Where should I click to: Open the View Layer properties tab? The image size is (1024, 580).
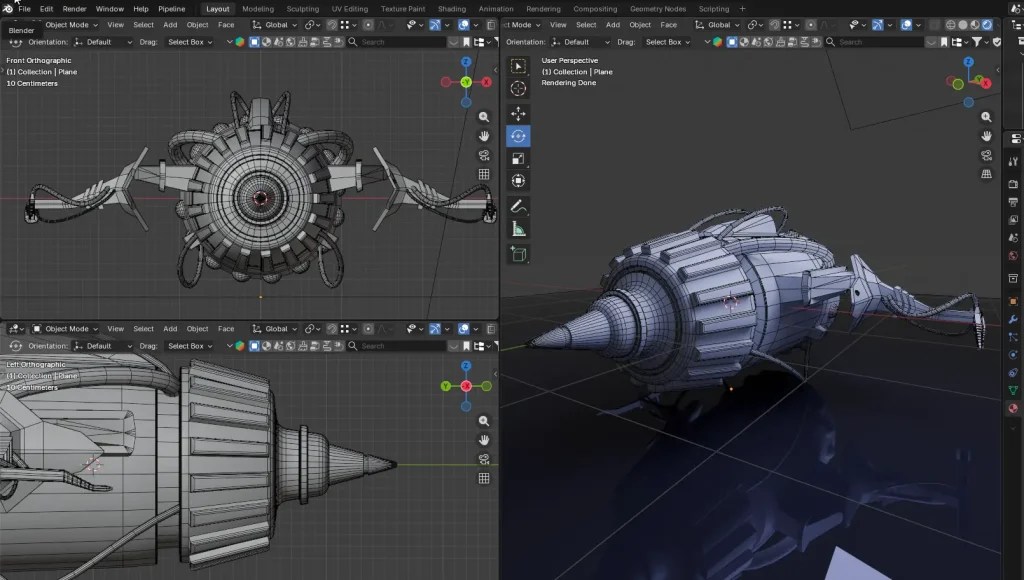point(1013,220)
